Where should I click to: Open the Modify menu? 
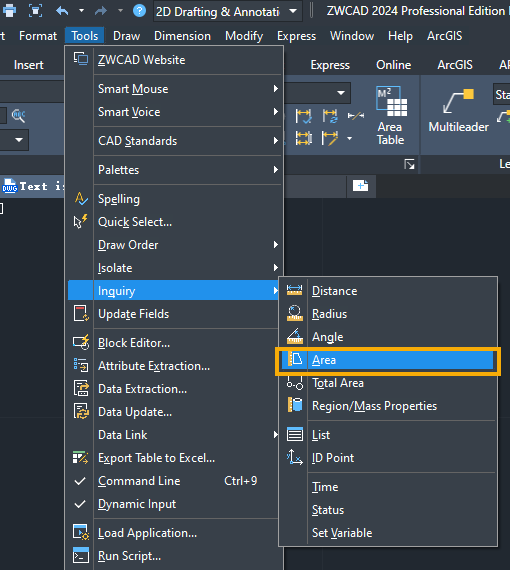click(244, 36)
